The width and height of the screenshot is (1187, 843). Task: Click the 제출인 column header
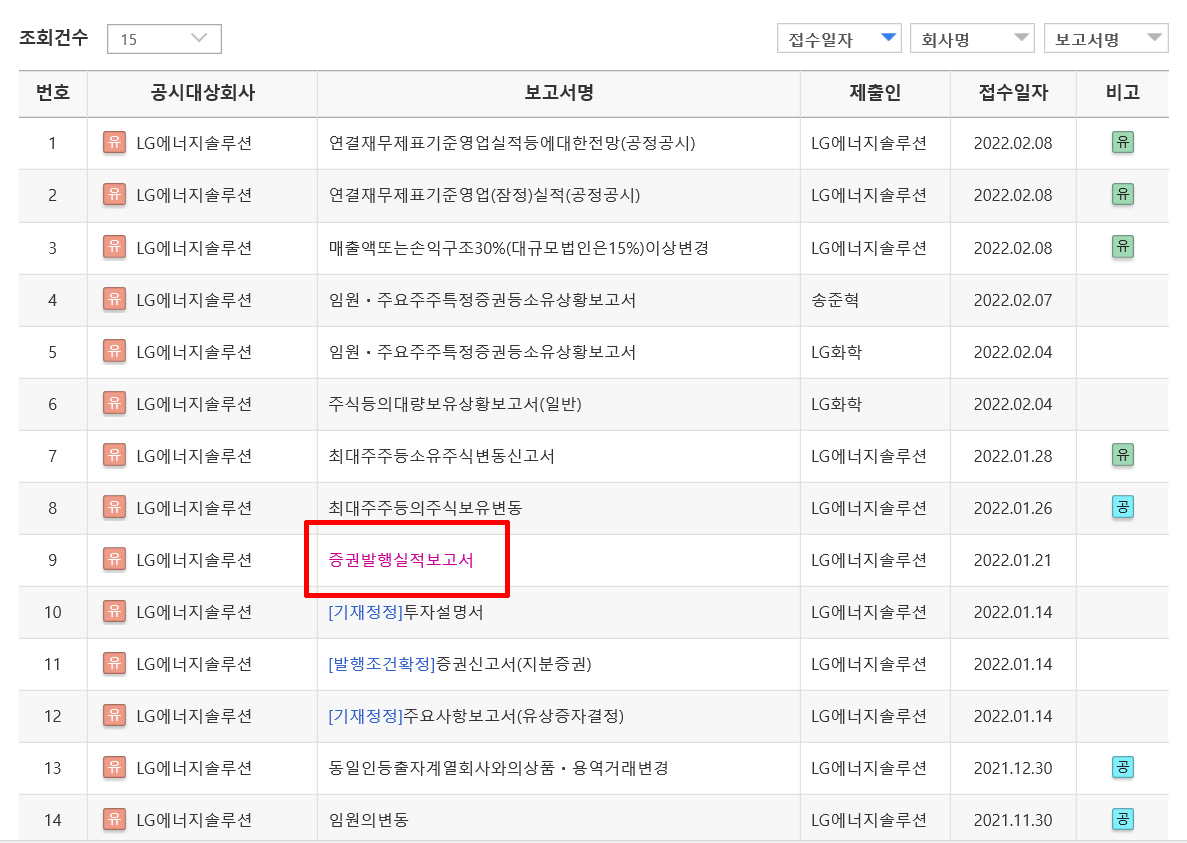point(875,93)
